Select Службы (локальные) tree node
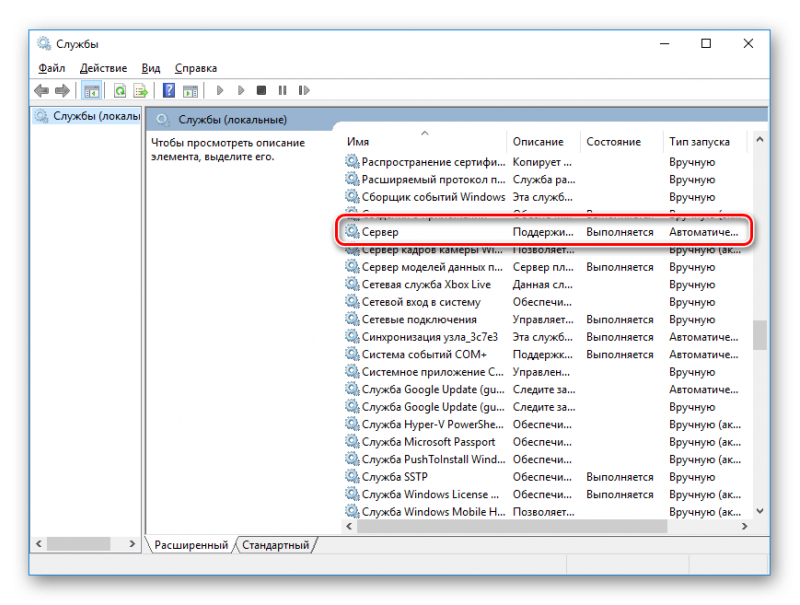 pos(88,116)
